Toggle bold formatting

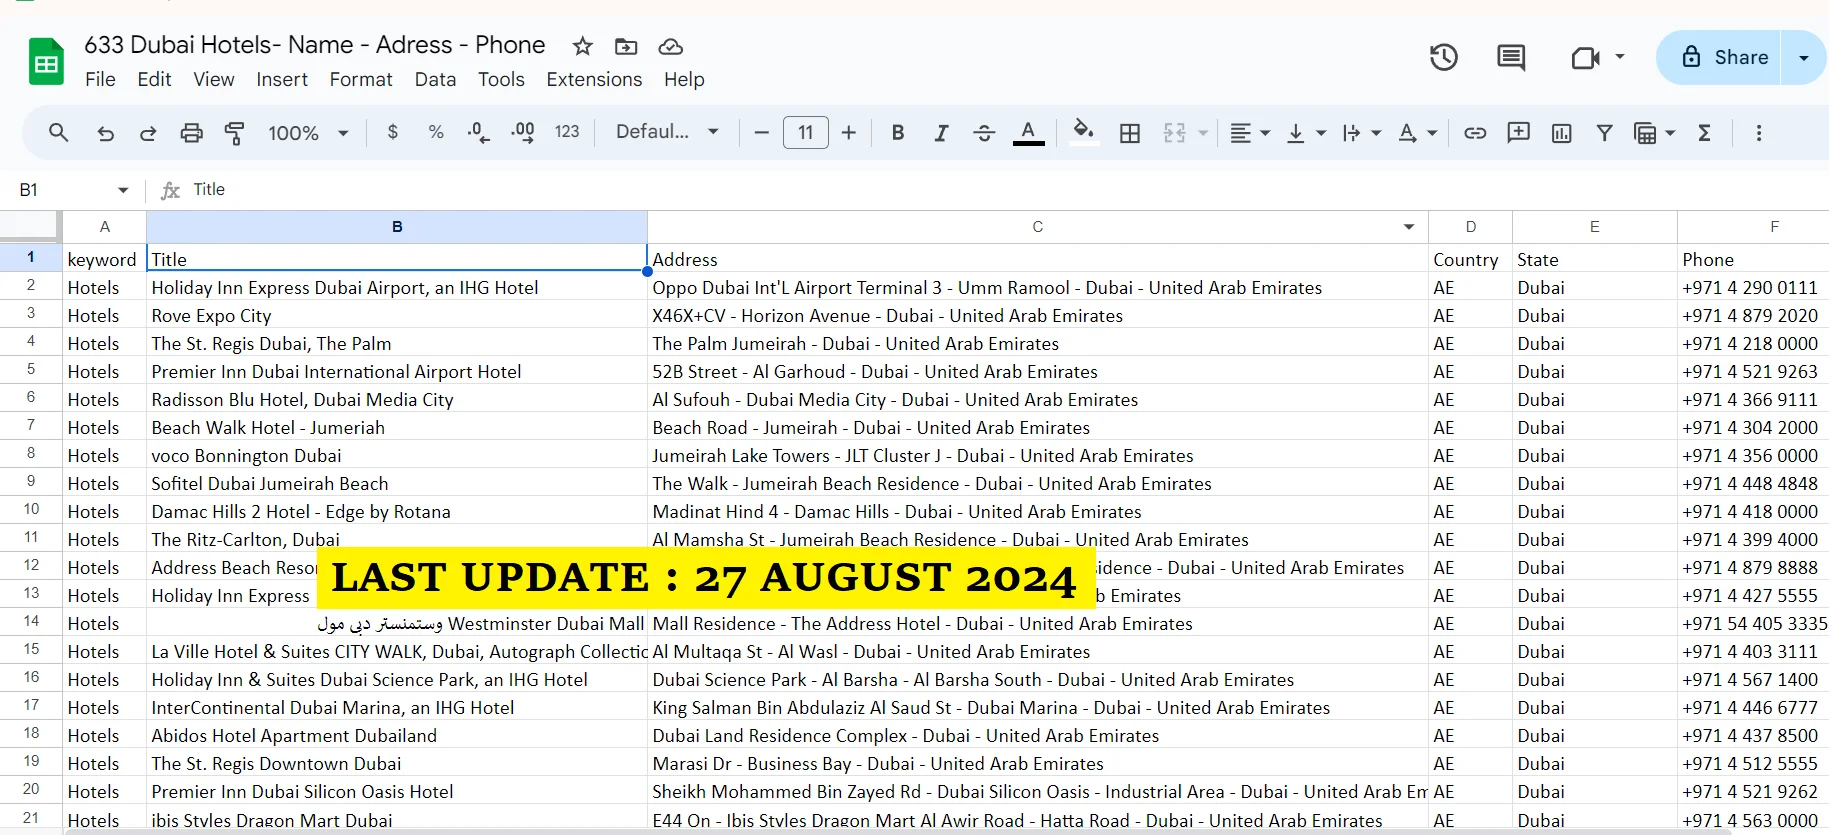click(x=898, y=132)
